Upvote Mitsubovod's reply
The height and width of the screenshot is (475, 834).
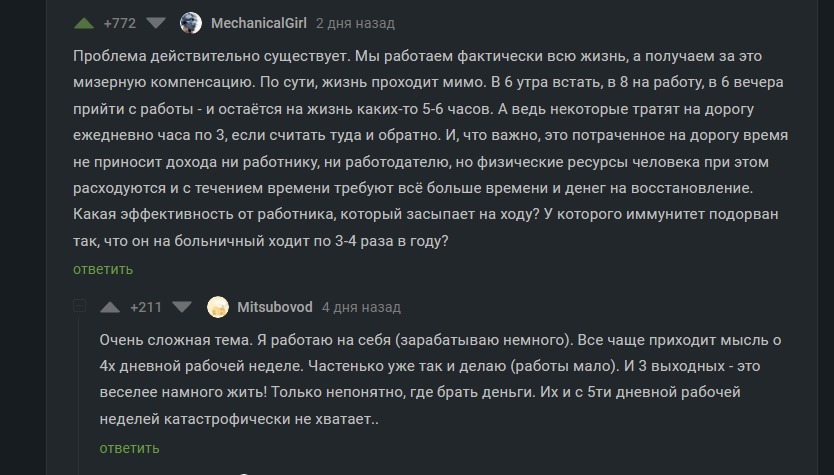[111, 307]
